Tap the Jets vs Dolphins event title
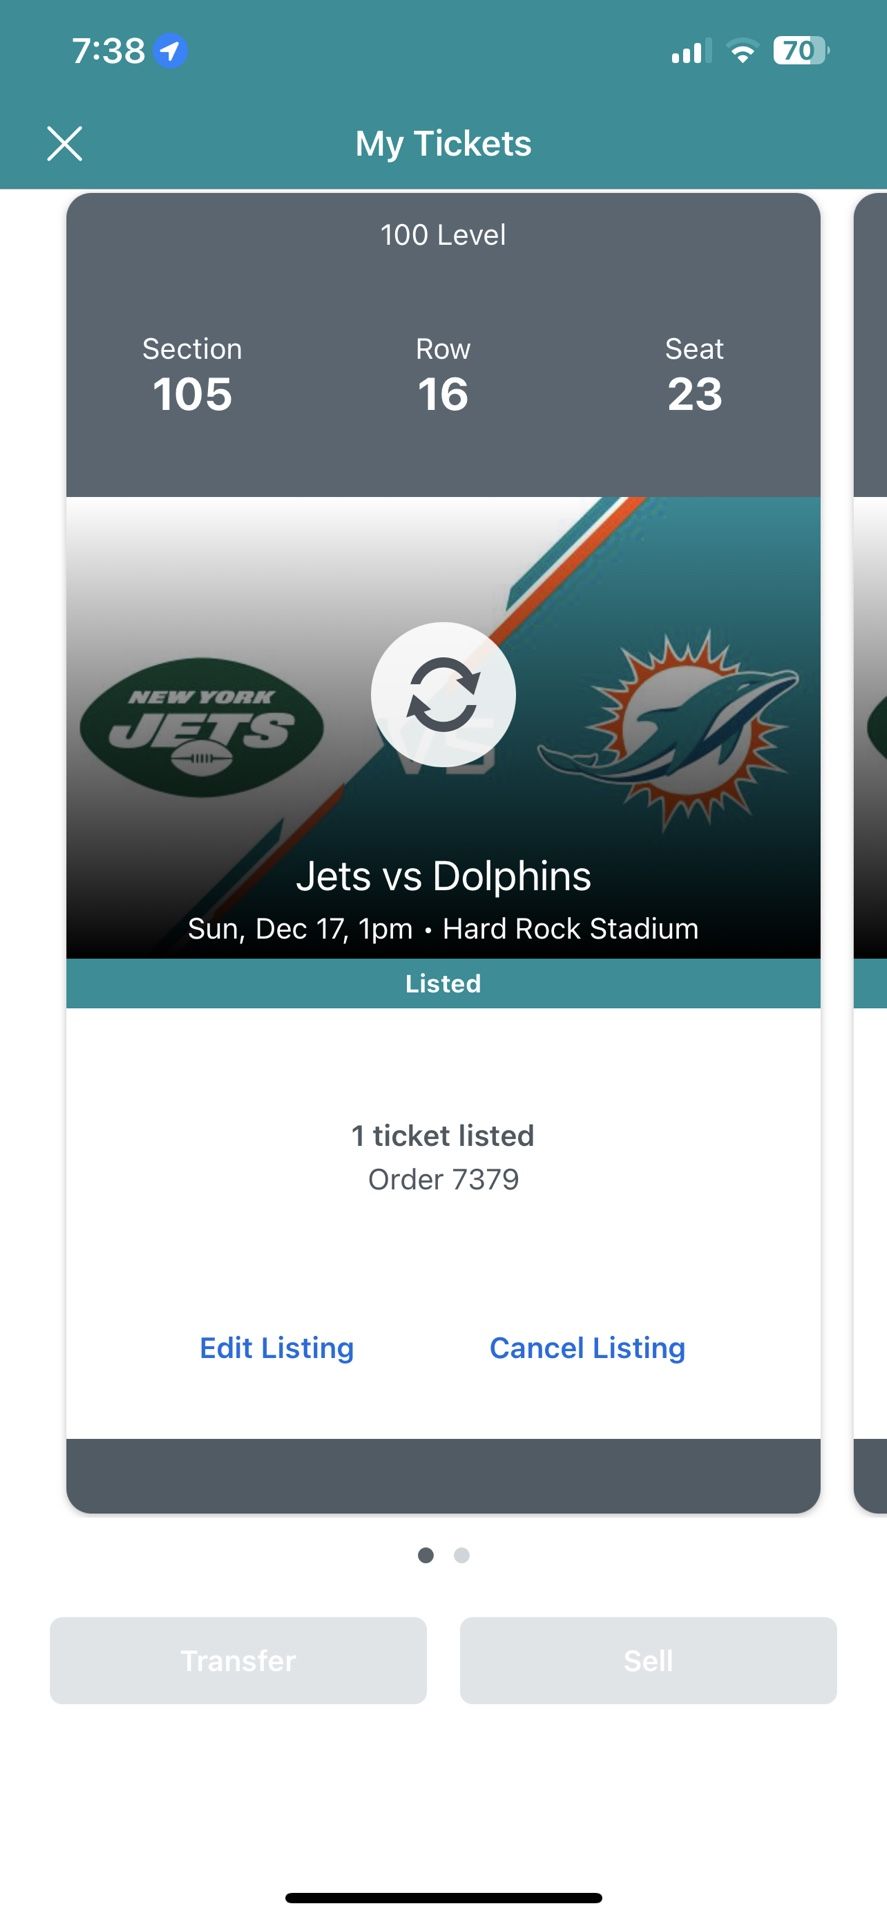 (443, 877)
